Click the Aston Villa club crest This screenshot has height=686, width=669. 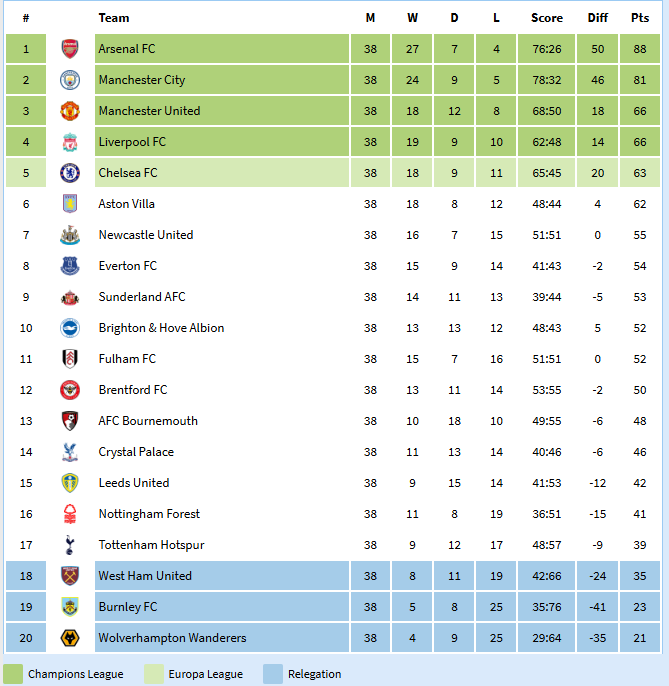pos(69,204)
